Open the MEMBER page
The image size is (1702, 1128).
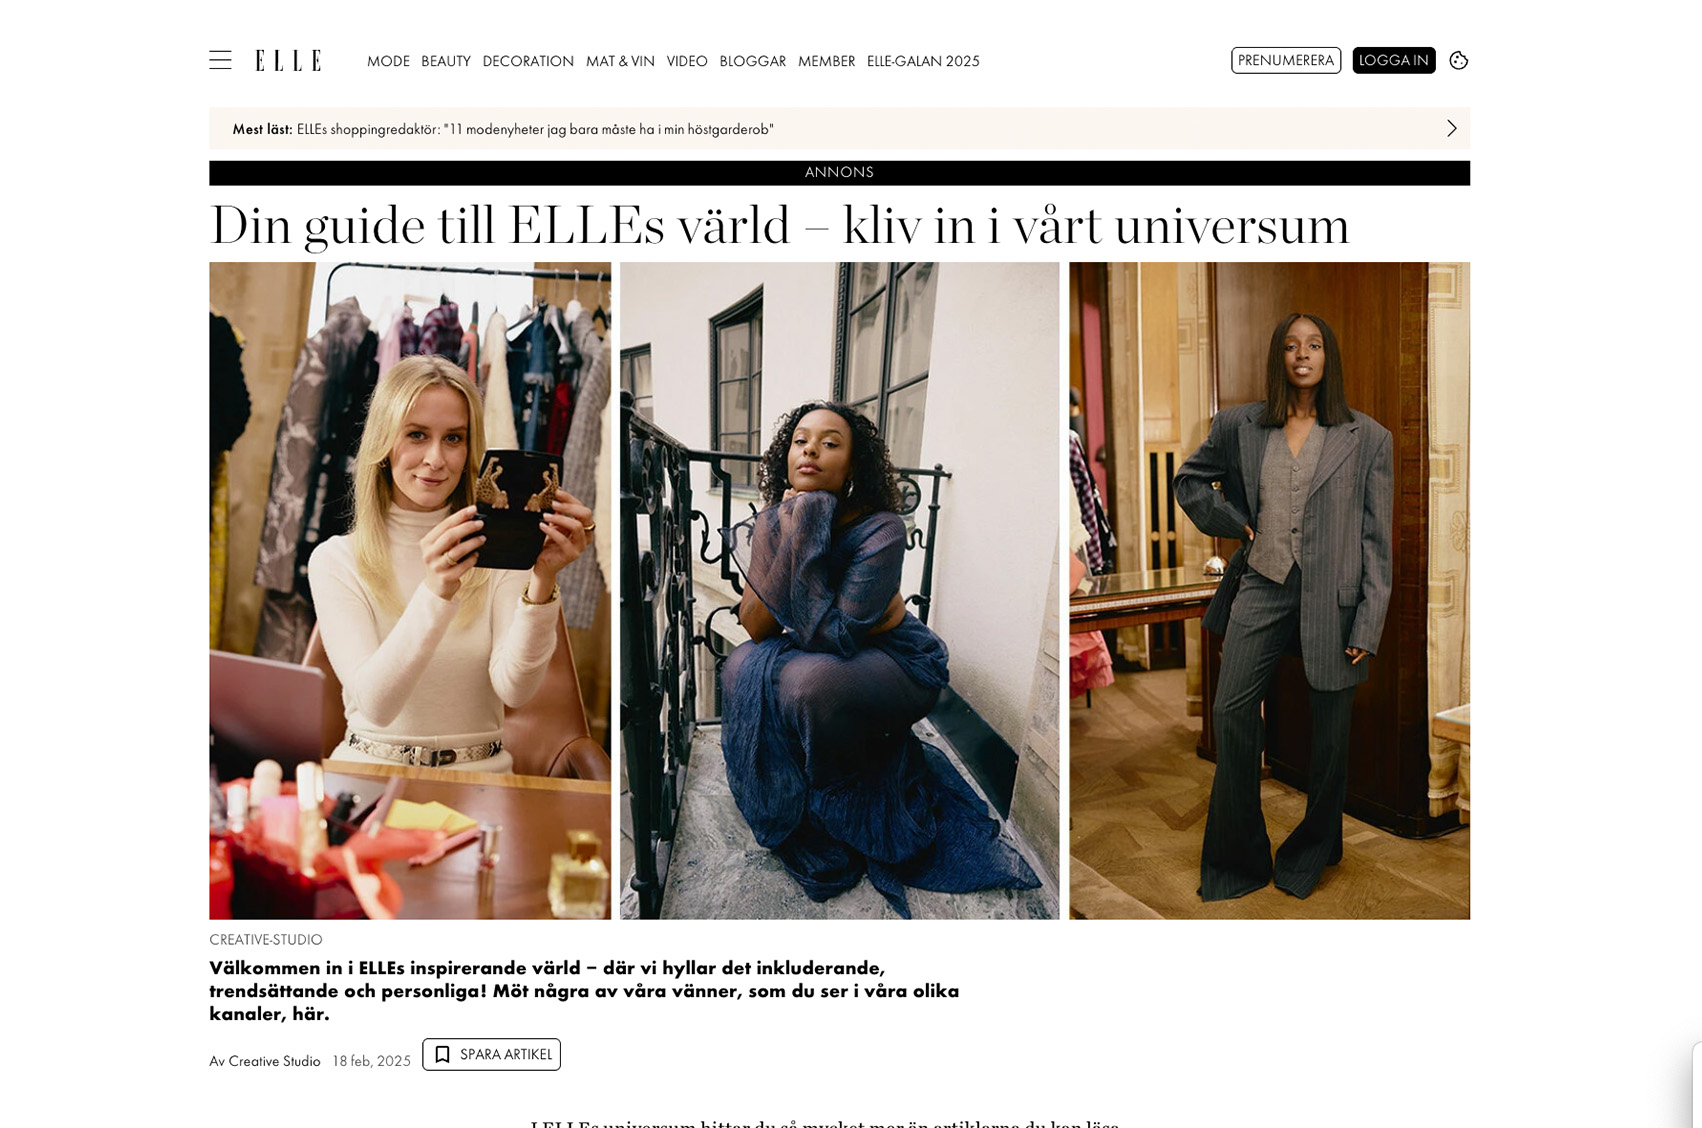pyautogui.click(x=827, y=61)
